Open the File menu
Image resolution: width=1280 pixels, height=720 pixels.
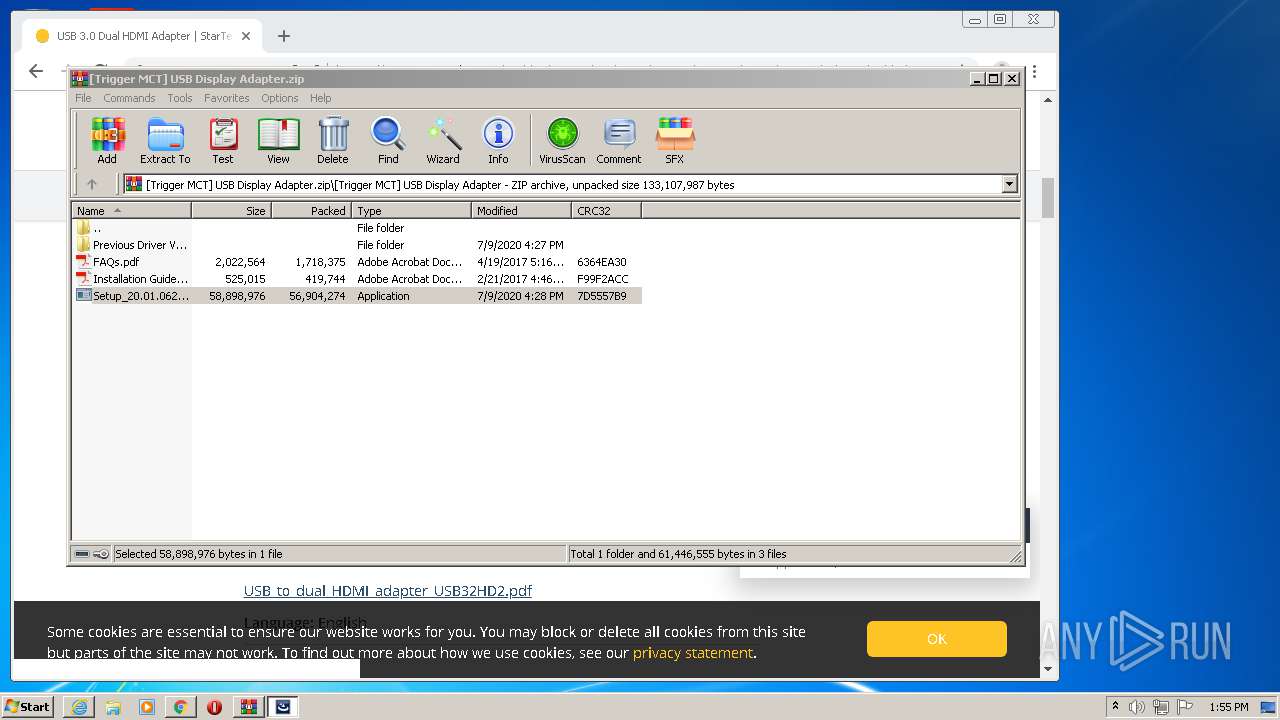[x=83, y=98]
